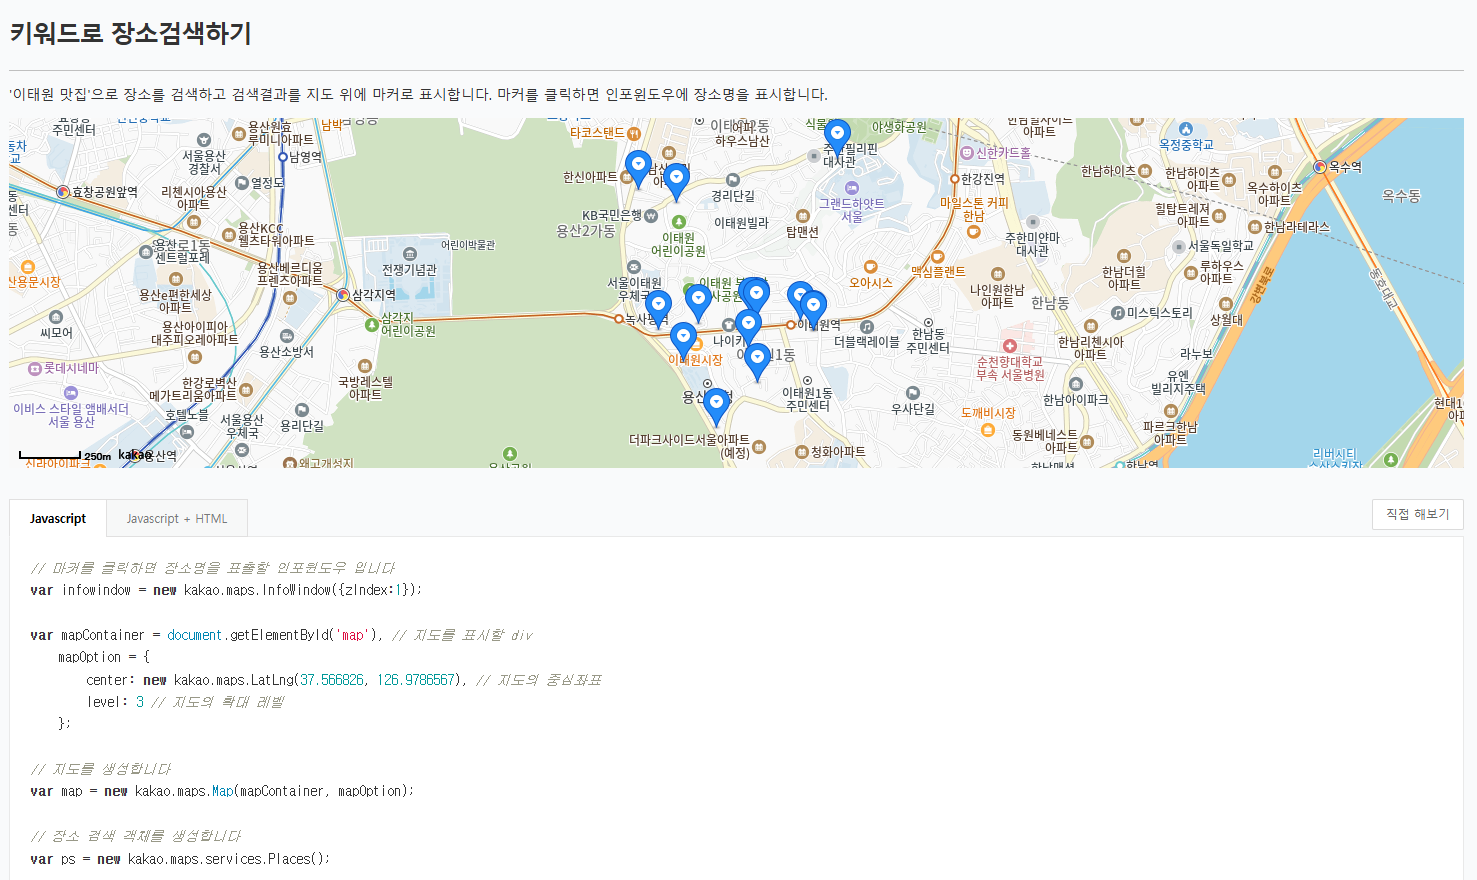Click the 도깨비시장 market icon
This screenshot has height=880, width=1477.
988,430
